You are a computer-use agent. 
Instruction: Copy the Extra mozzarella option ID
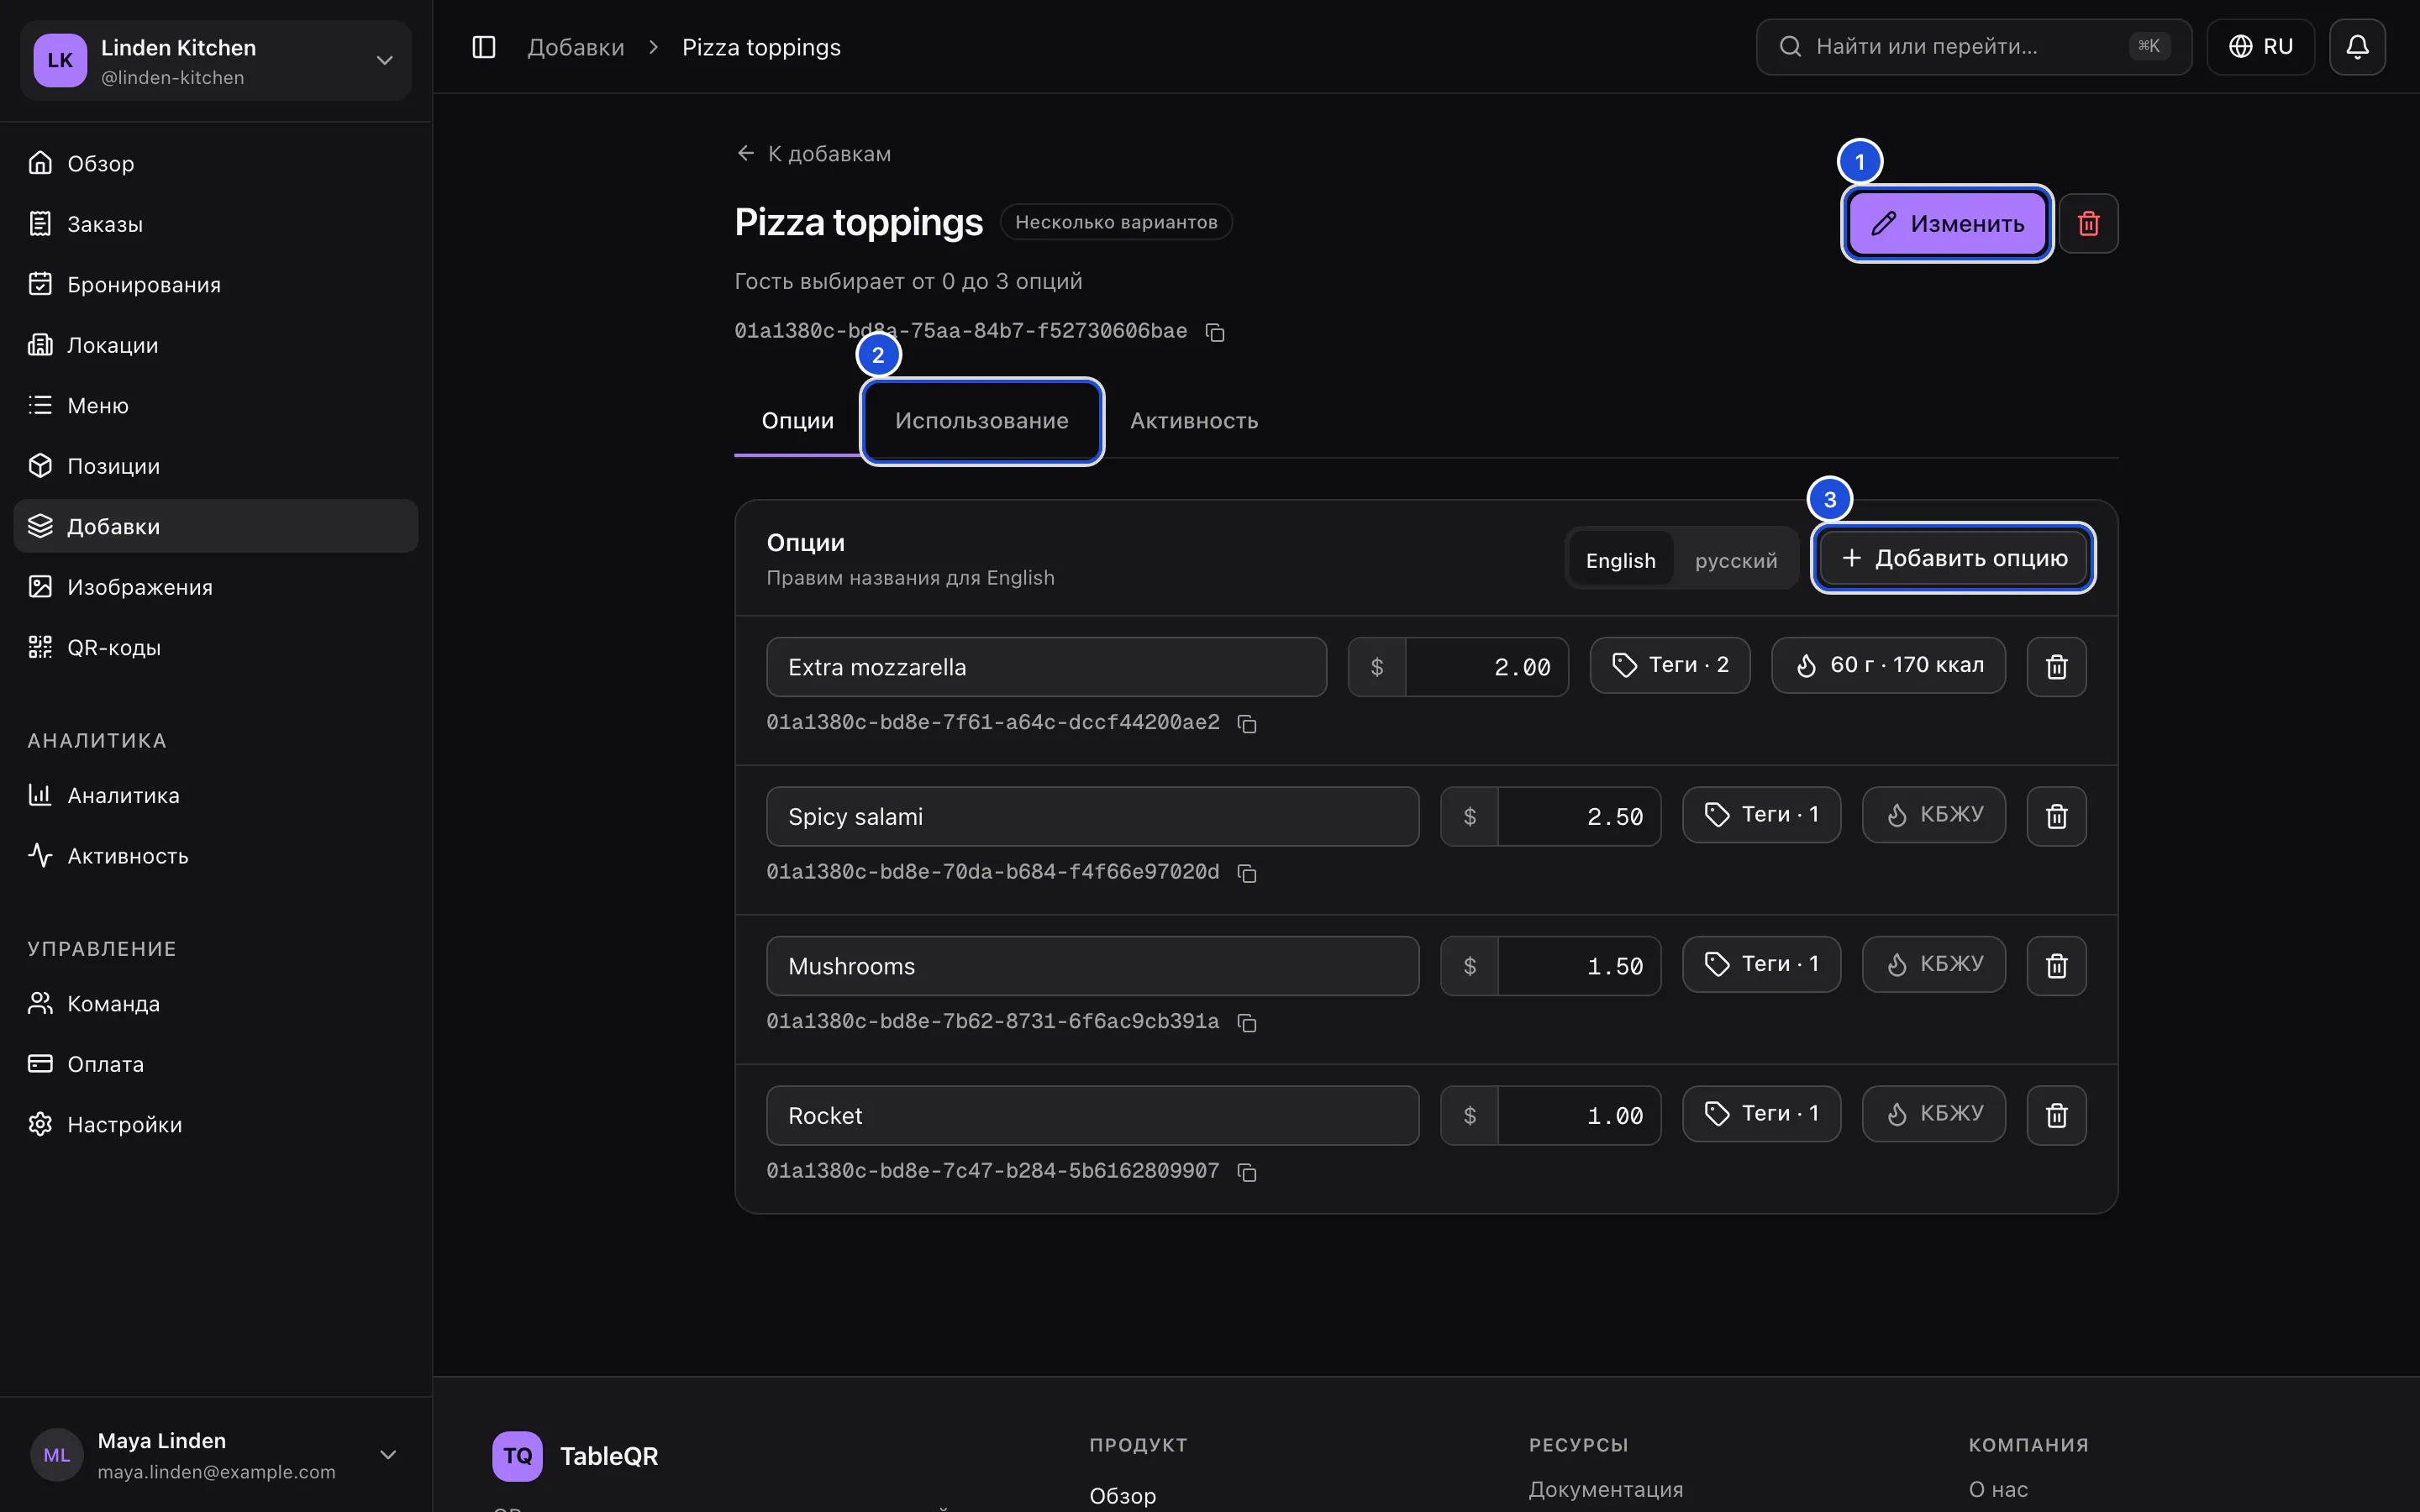click(1246, 723)
